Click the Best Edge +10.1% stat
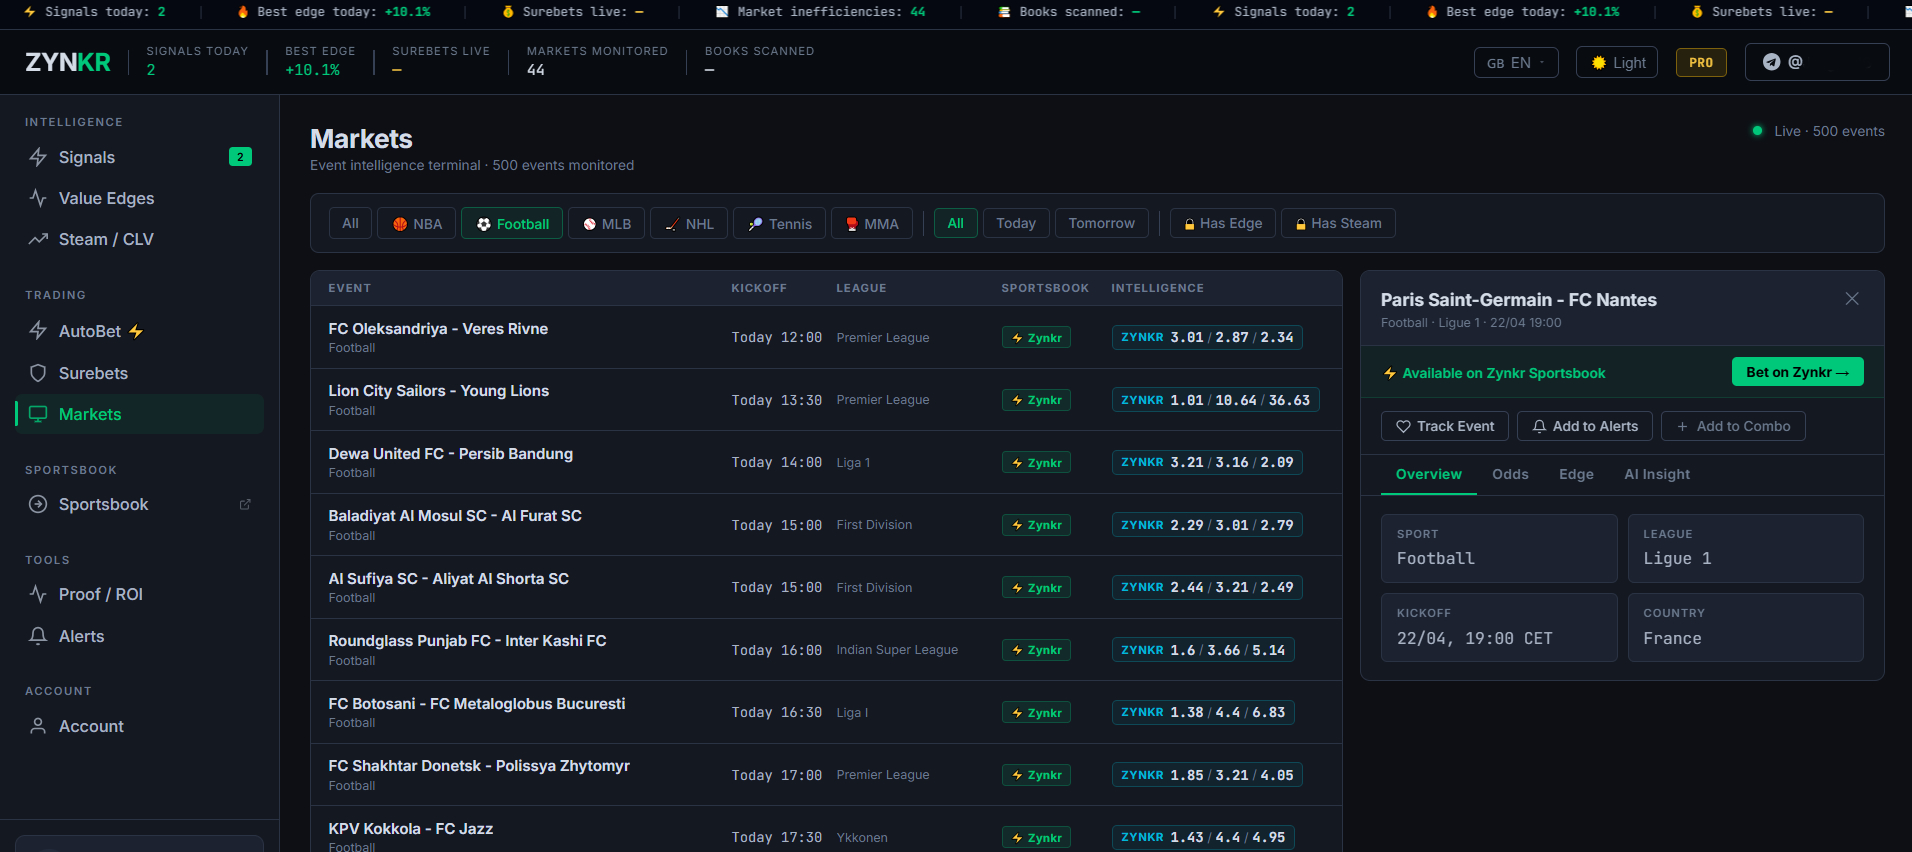The width and height of the screenshot is (1912, 852). pos(320,61)
